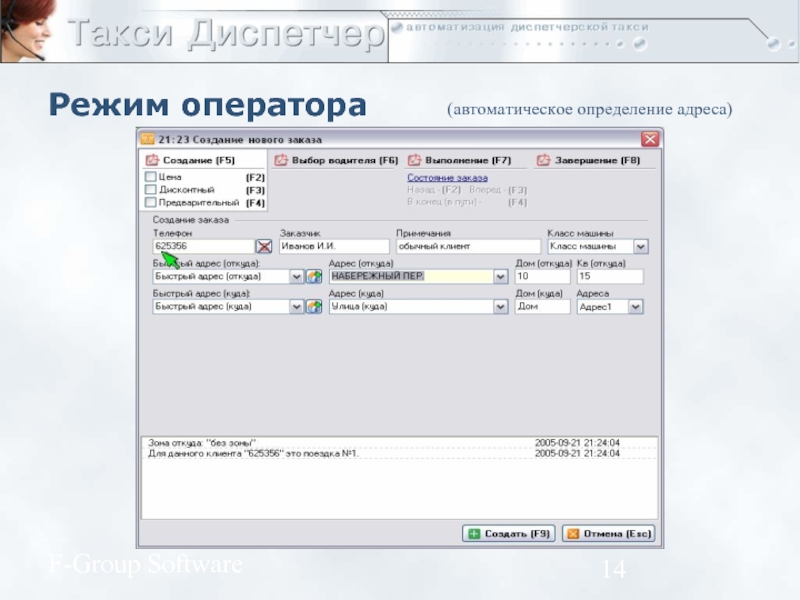Click the order window title bar icon
The width and height of the screenshot is (800, 600).
coord(147,139)
